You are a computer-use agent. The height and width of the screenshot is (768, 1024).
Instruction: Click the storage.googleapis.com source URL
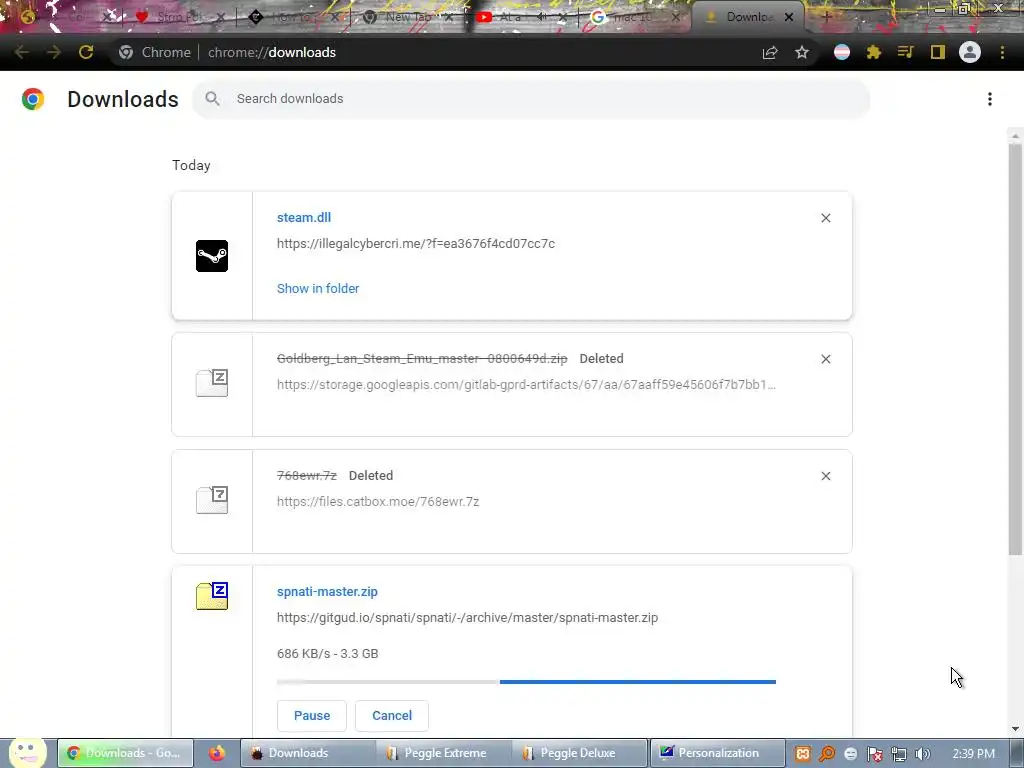point(526,385)
